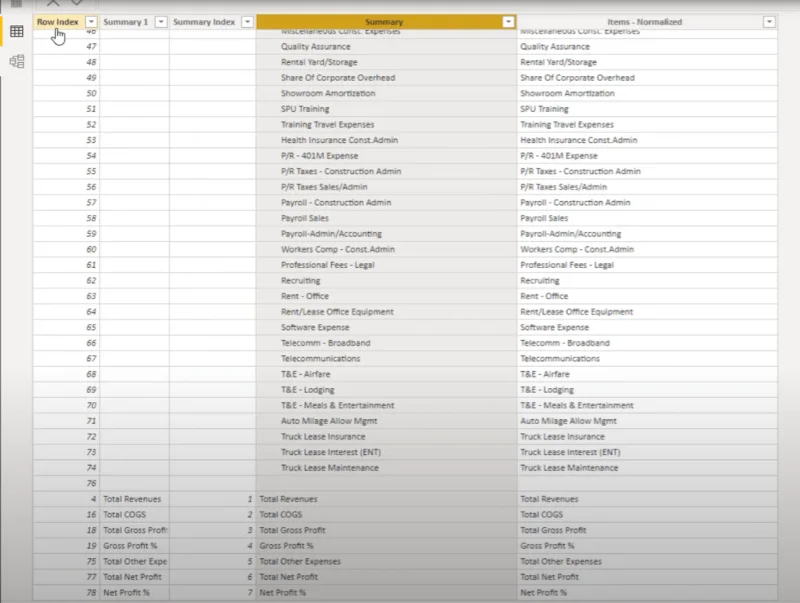This screenshot has height=603, width=800.
Task: Click Net Profit % in Items - Normalized column
Action: click(543, 593)
